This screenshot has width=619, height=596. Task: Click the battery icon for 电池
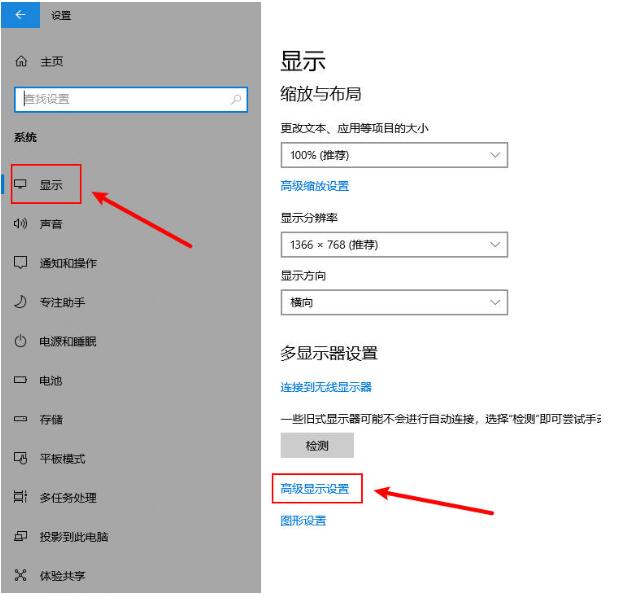(x=20, y=380)
